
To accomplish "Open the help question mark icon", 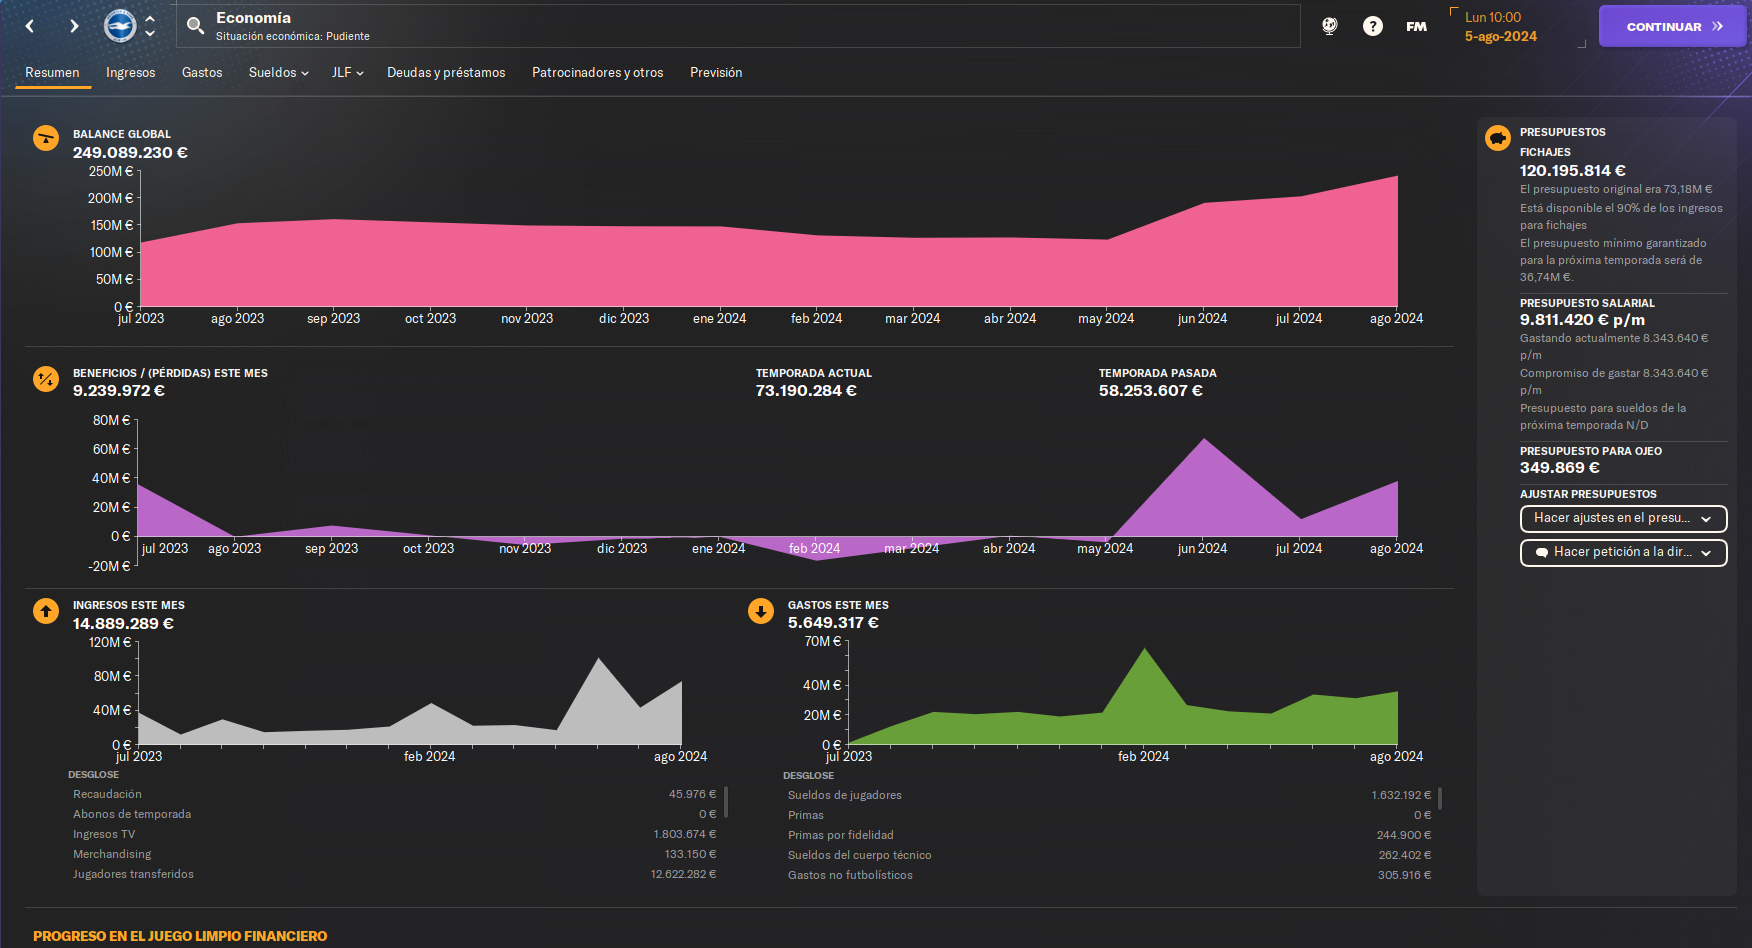I will click(1373, 26).
